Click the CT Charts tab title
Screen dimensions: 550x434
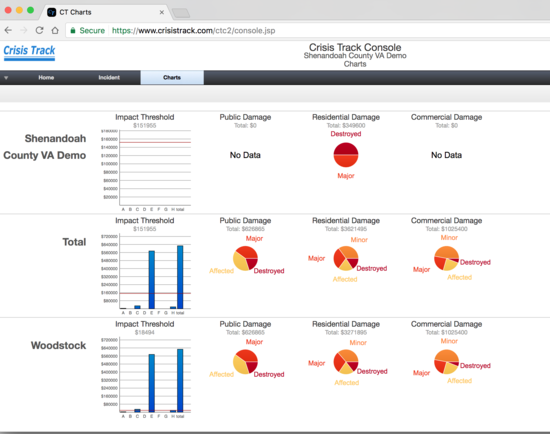(75, 12)
